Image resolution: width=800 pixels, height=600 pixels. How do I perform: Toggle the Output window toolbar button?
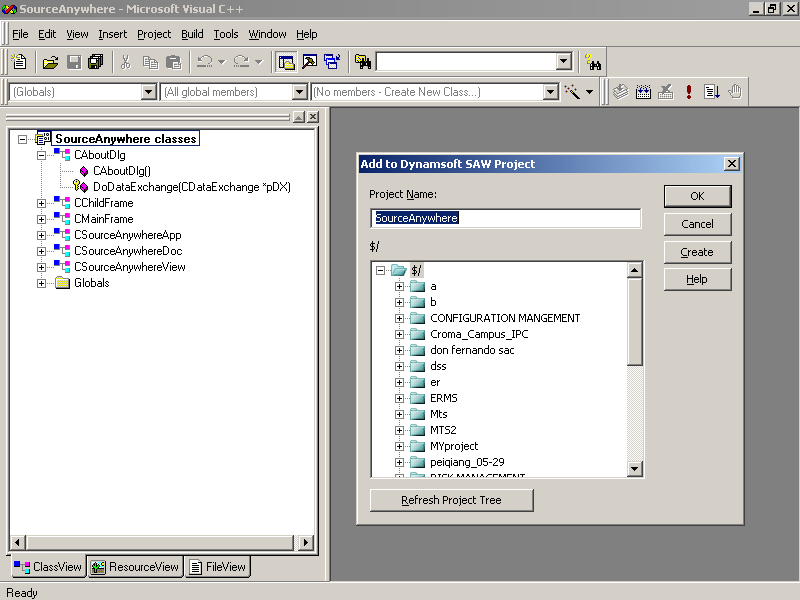coord(309,62)
